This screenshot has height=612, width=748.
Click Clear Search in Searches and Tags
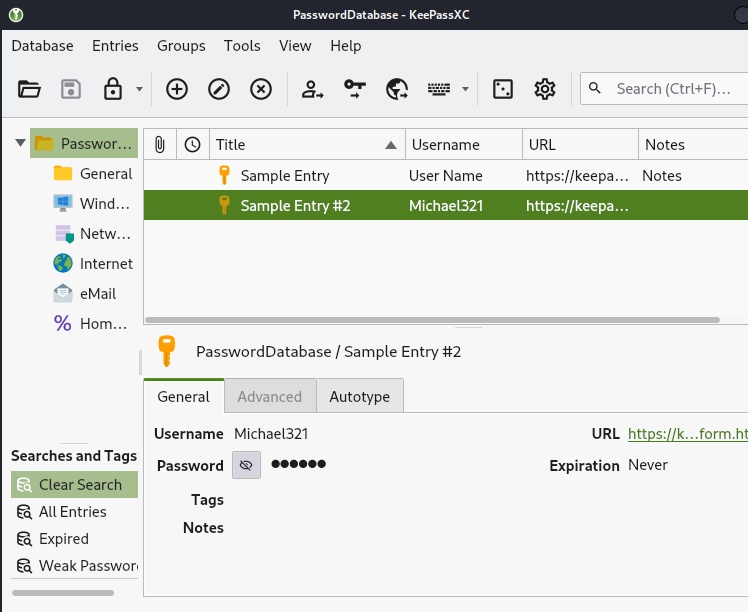[x=74, y=485]
